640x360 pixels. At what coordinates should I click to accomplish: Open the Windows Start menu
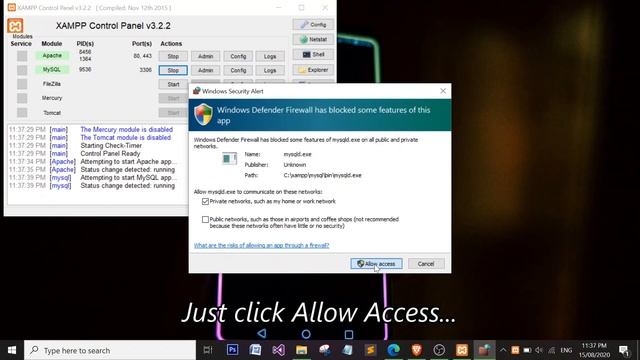[x=12, y=350]
